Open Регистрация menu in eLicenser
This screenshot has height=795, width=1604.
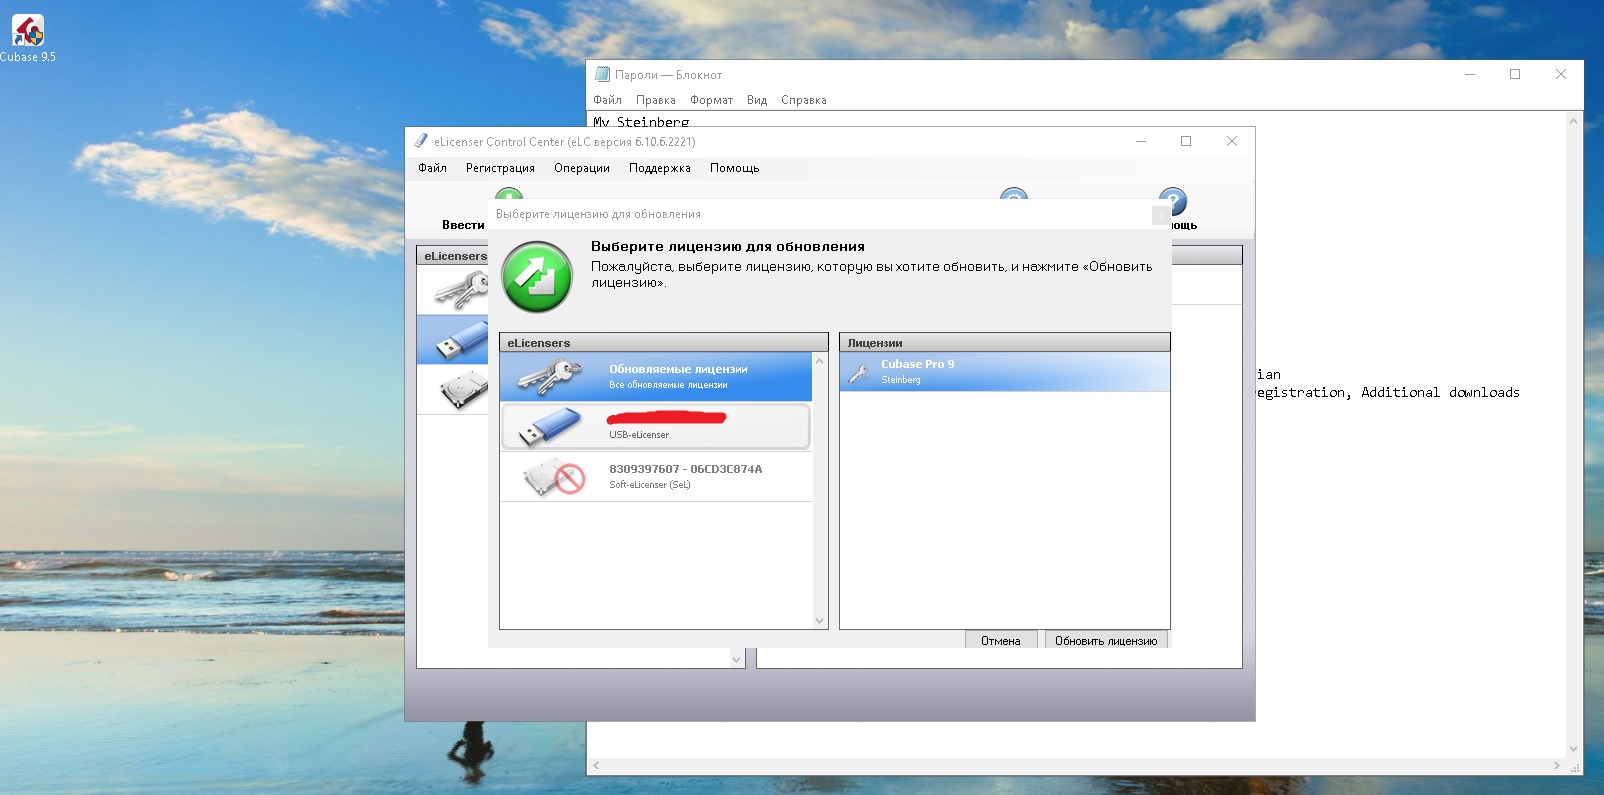tap(500, 168)
